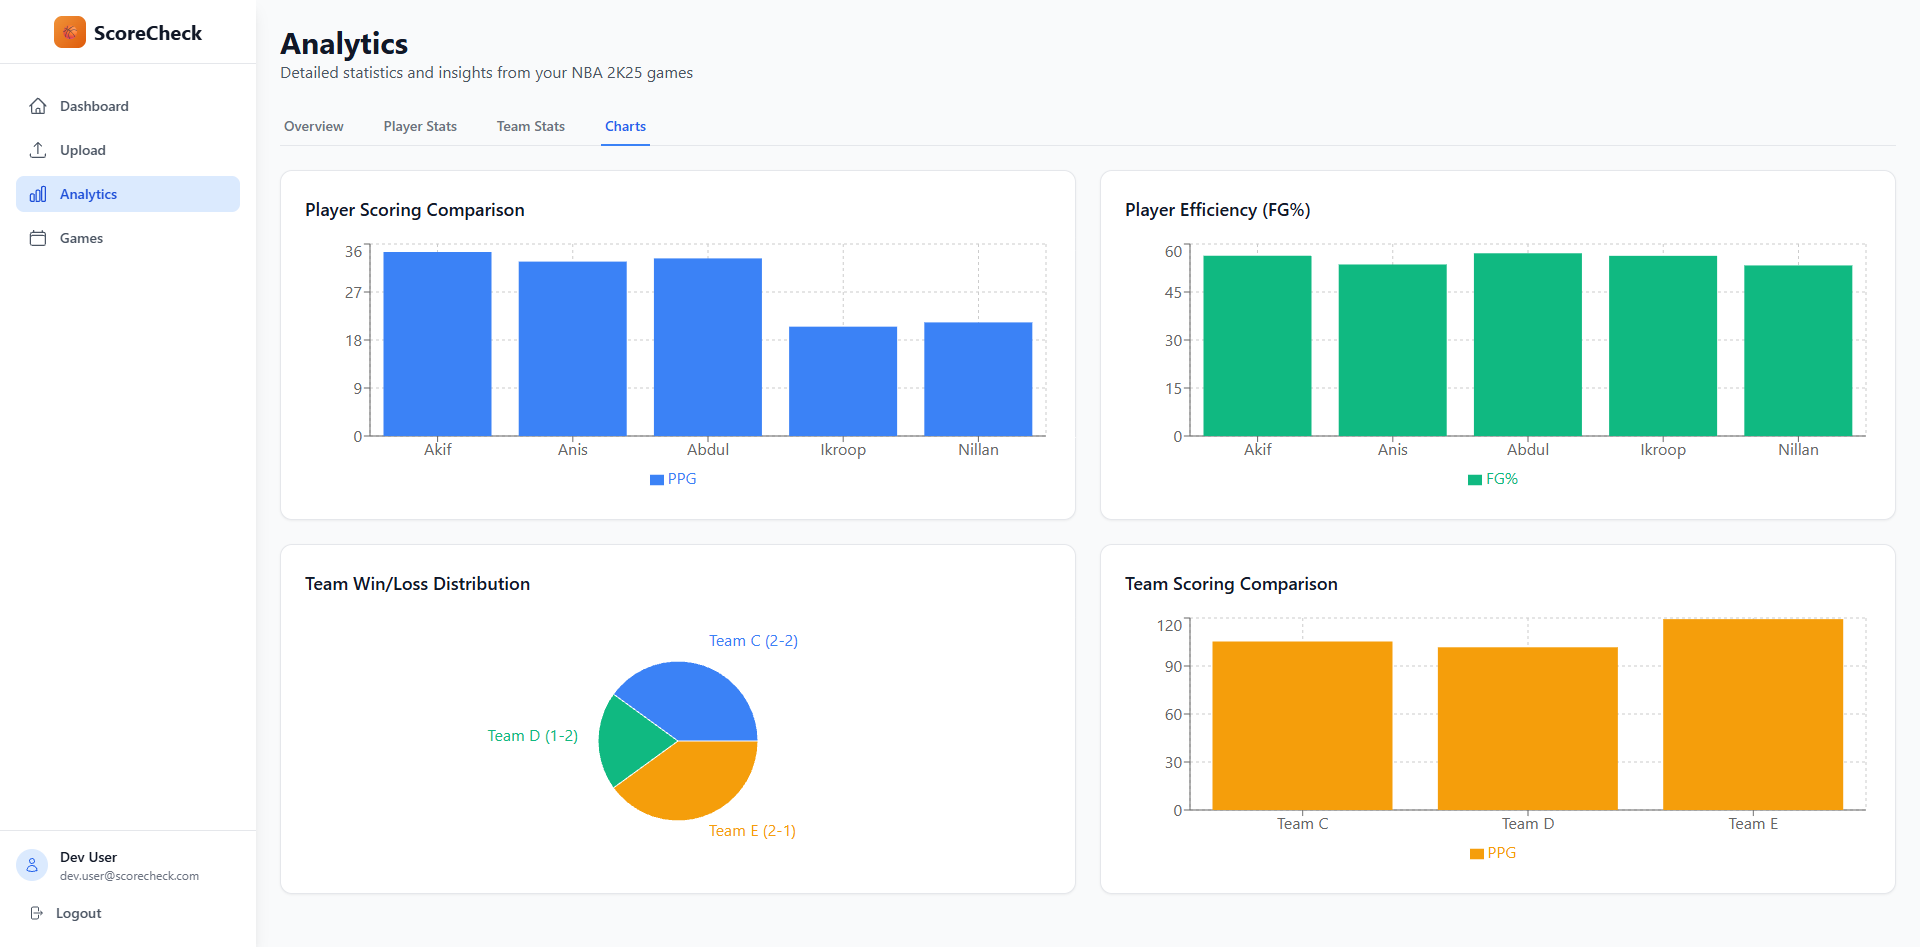Click the blue PPG legend swatch
This screenshot has width=1920, height=947.
pyautogui.click(x=657, y=480)
